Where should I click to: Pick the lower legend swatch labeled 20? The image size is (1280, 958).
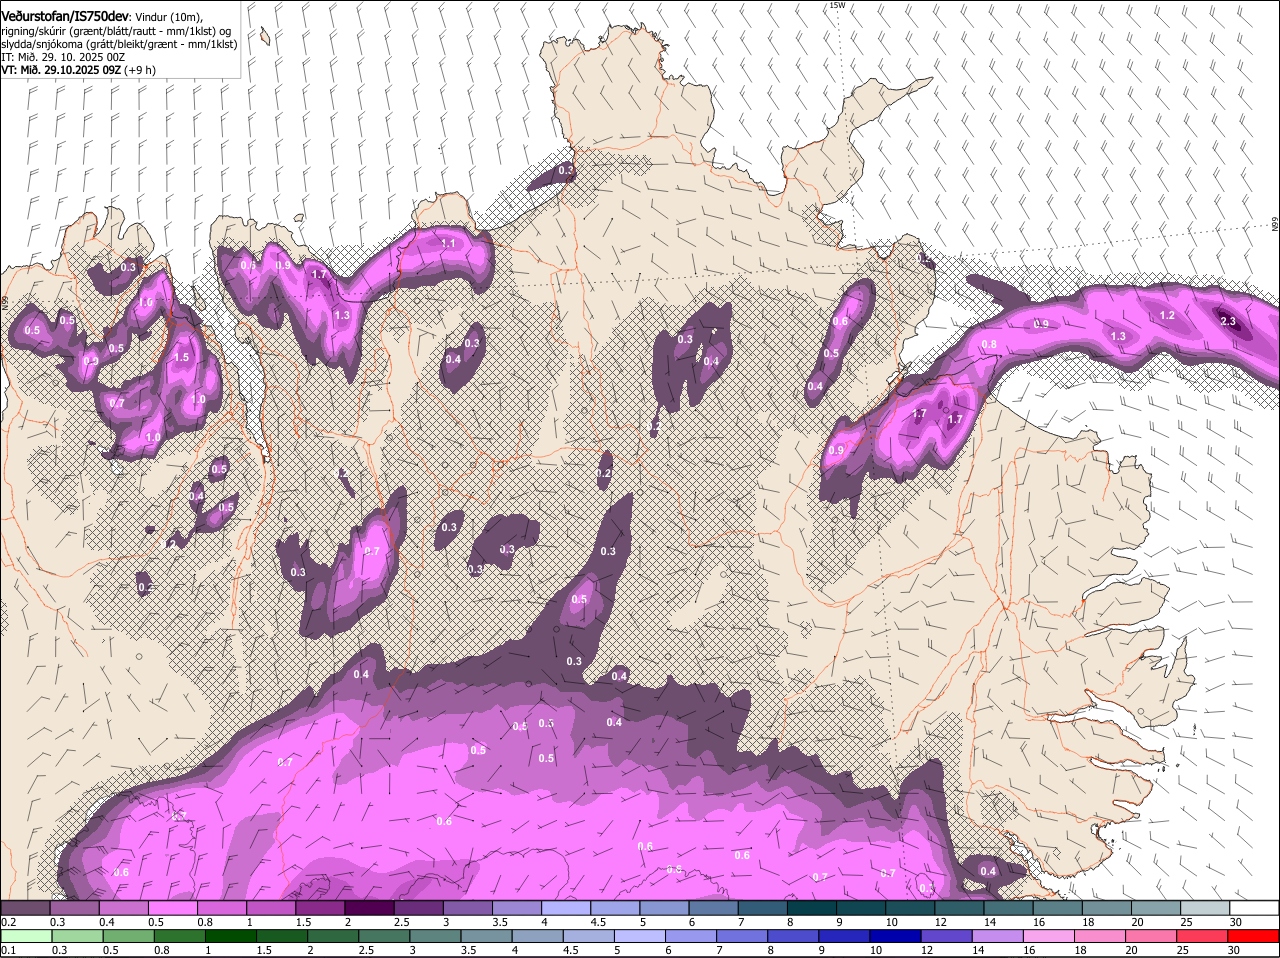tap(1151, 936)
